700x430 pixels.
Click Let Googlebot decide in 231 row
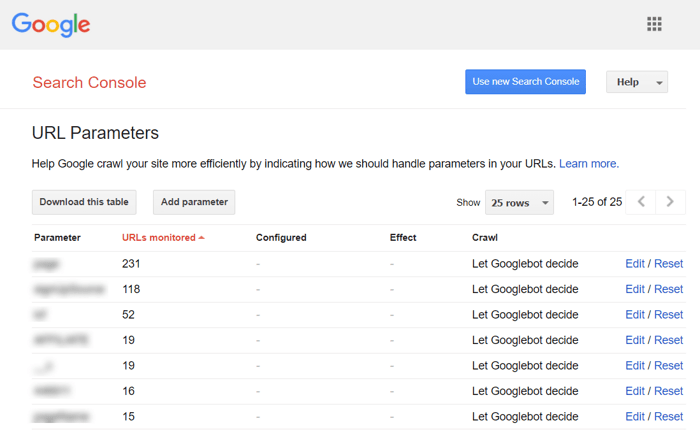525,264
